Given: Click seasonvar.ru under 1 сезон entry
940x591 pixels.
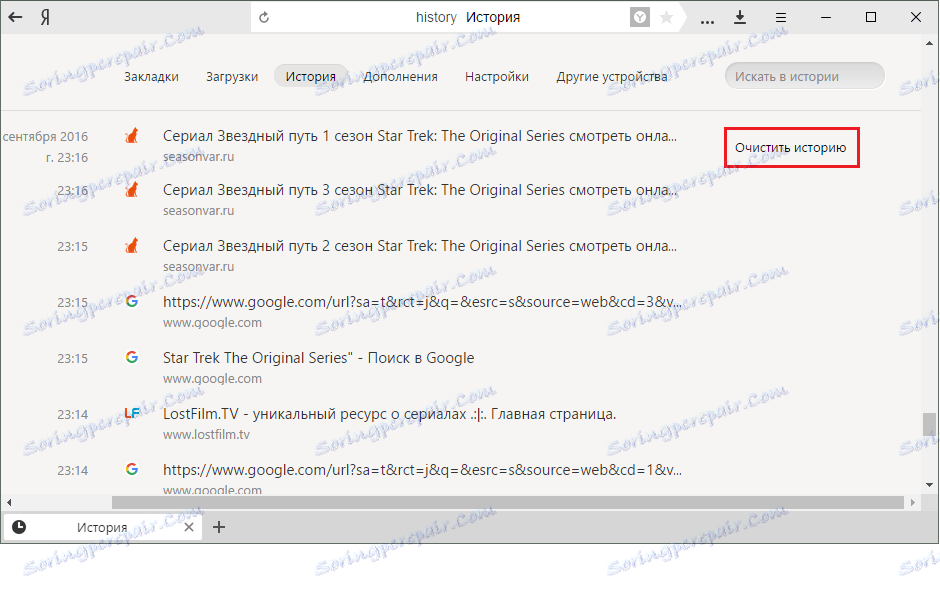Looking at the screenshot, I should [198, 156].
